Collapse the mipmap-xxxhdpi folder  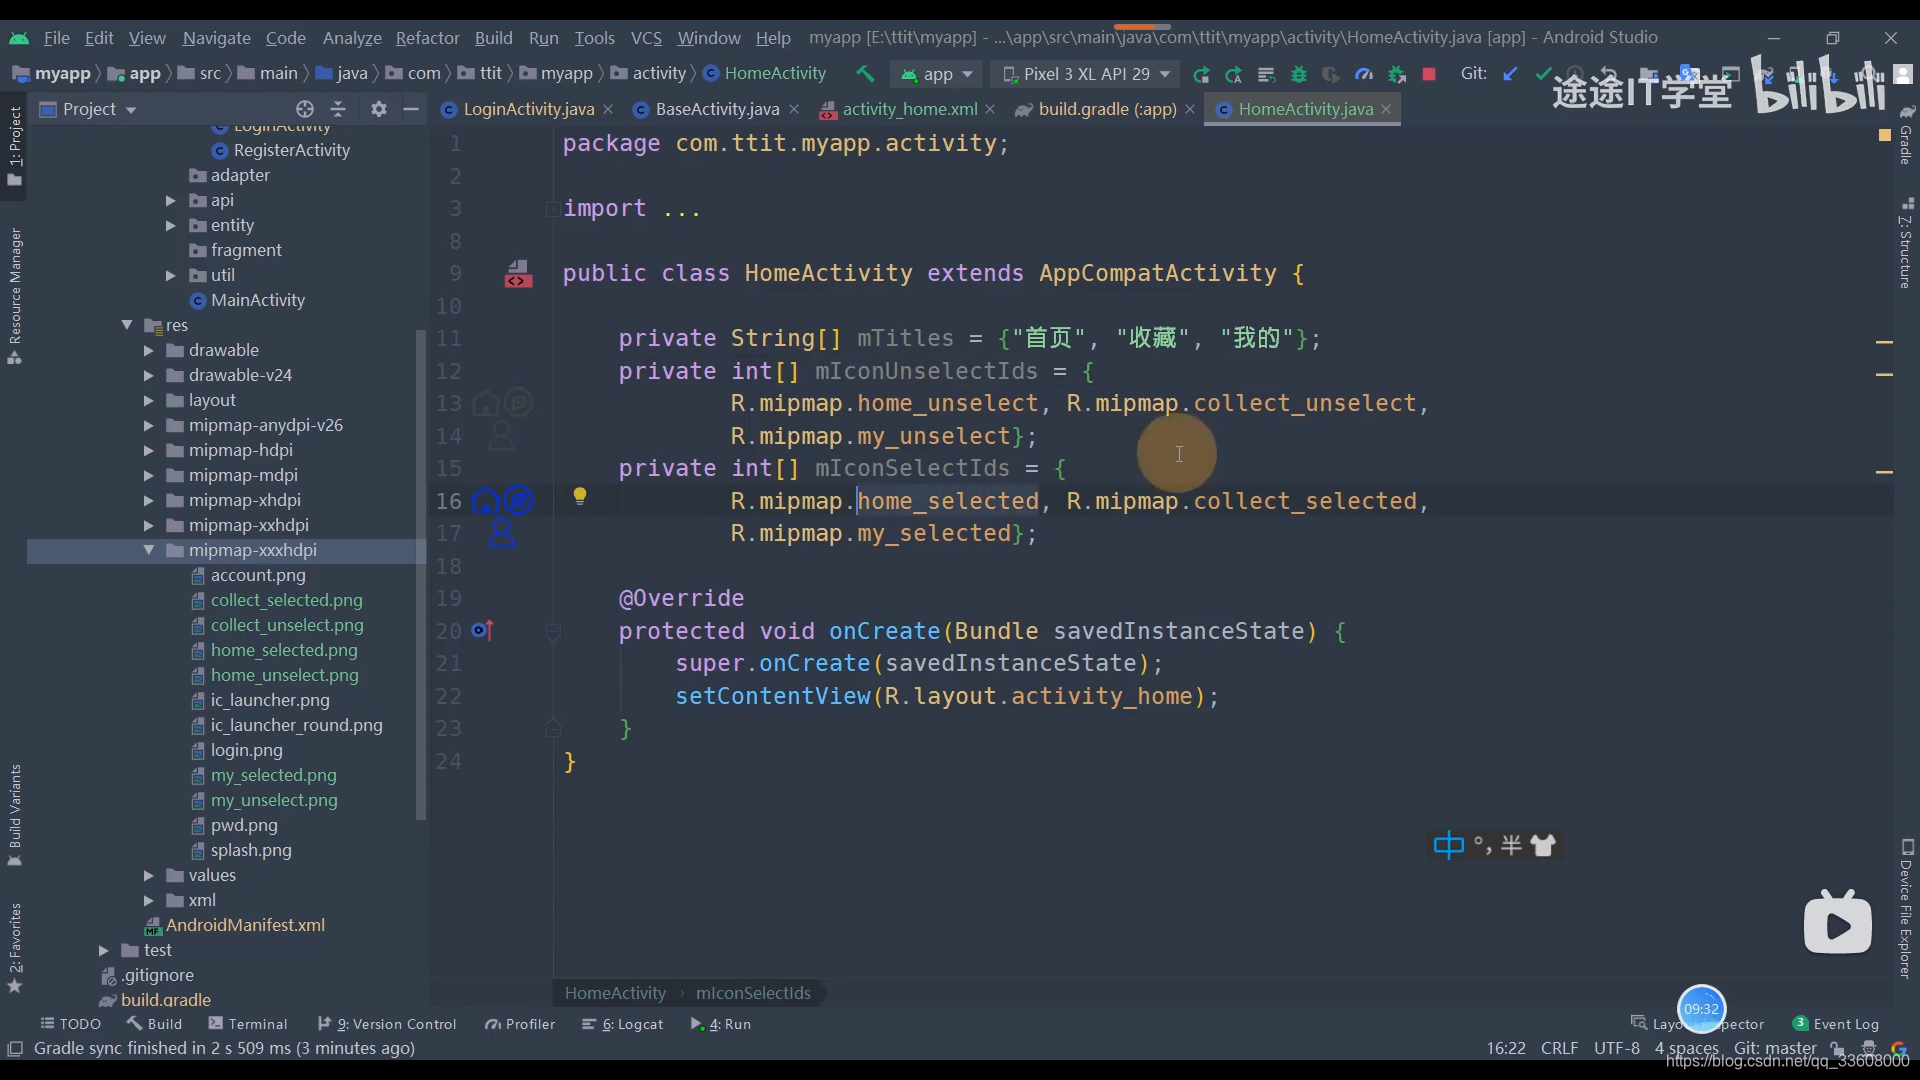tap(148, 550)
